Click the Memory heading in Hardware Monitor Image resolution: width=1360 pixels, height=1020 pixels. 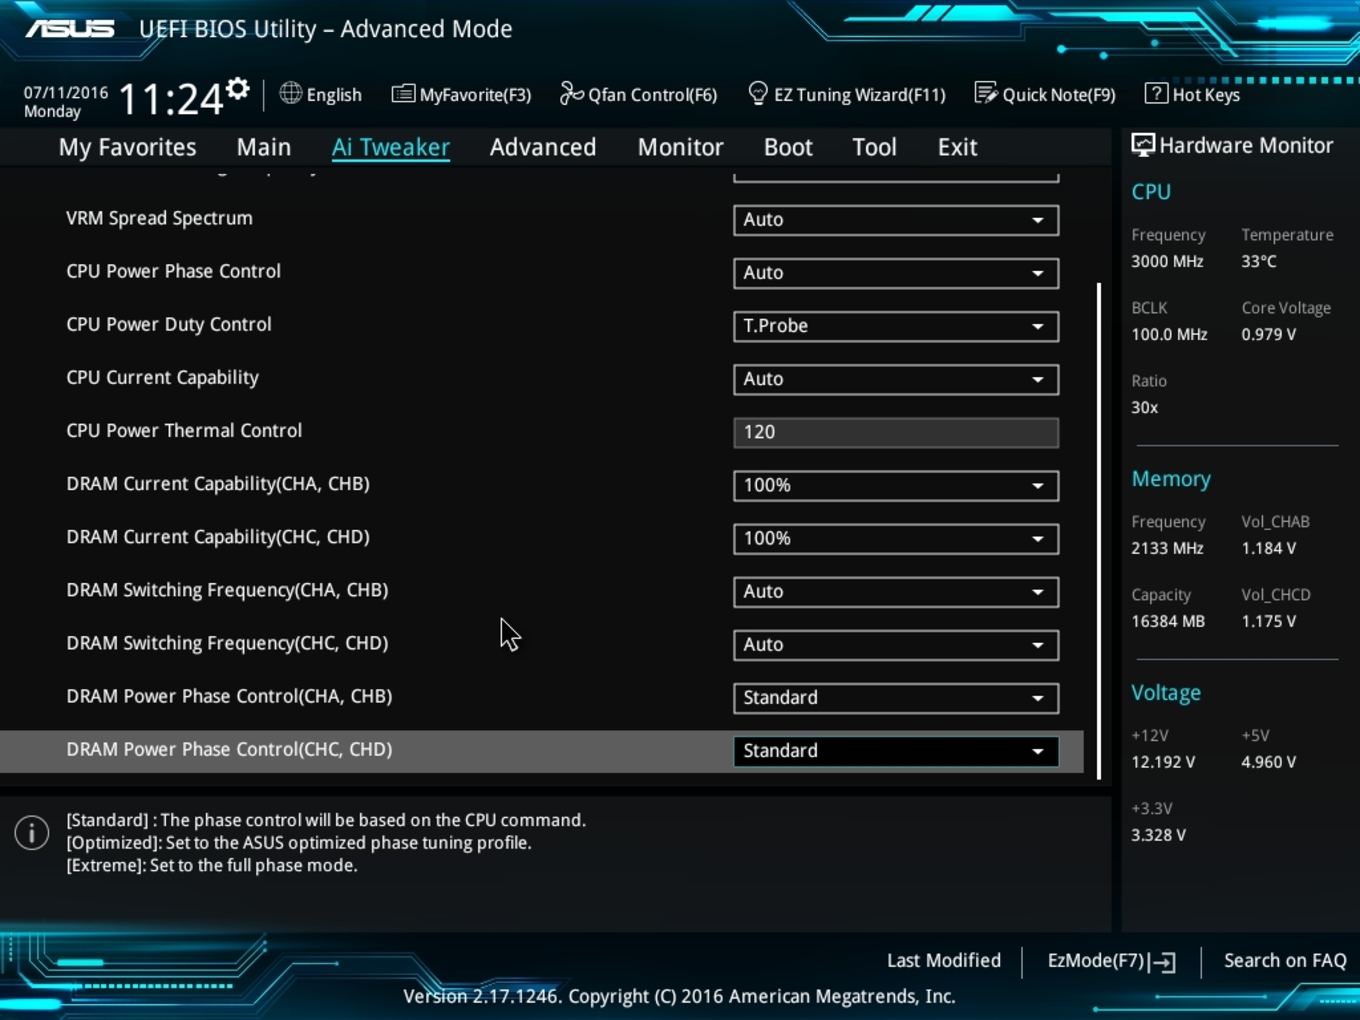point(1171,479)
